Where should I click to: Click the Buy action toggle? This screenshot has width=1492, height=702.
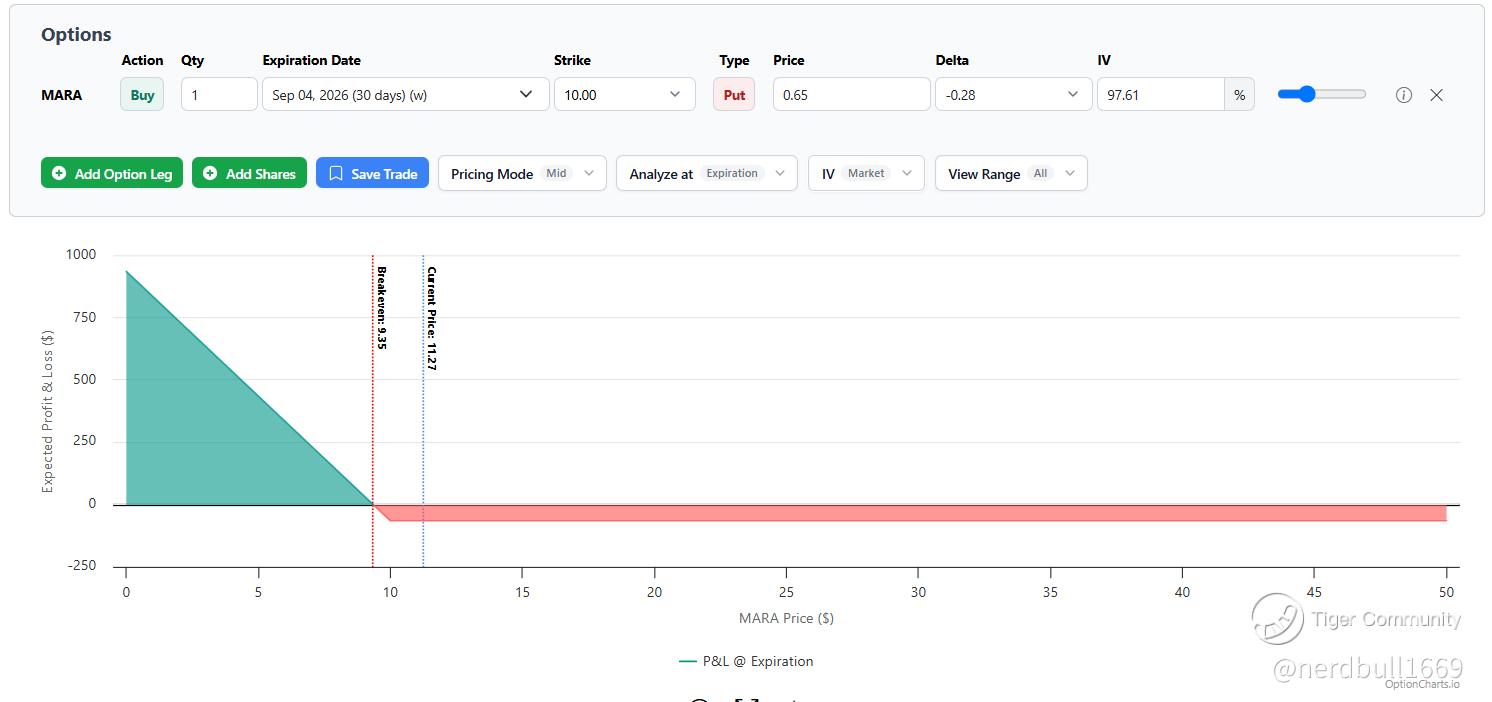(142, 95)
